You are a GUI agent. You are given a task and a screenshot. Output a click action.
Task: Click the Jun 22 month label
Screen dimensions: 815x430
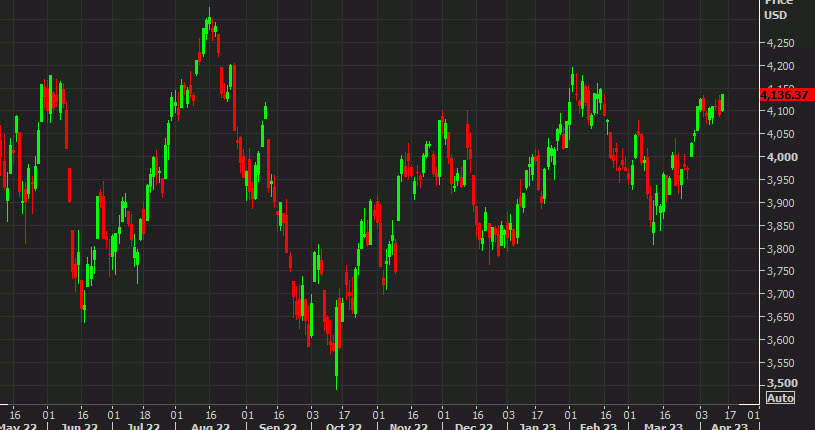coord(80,427)
